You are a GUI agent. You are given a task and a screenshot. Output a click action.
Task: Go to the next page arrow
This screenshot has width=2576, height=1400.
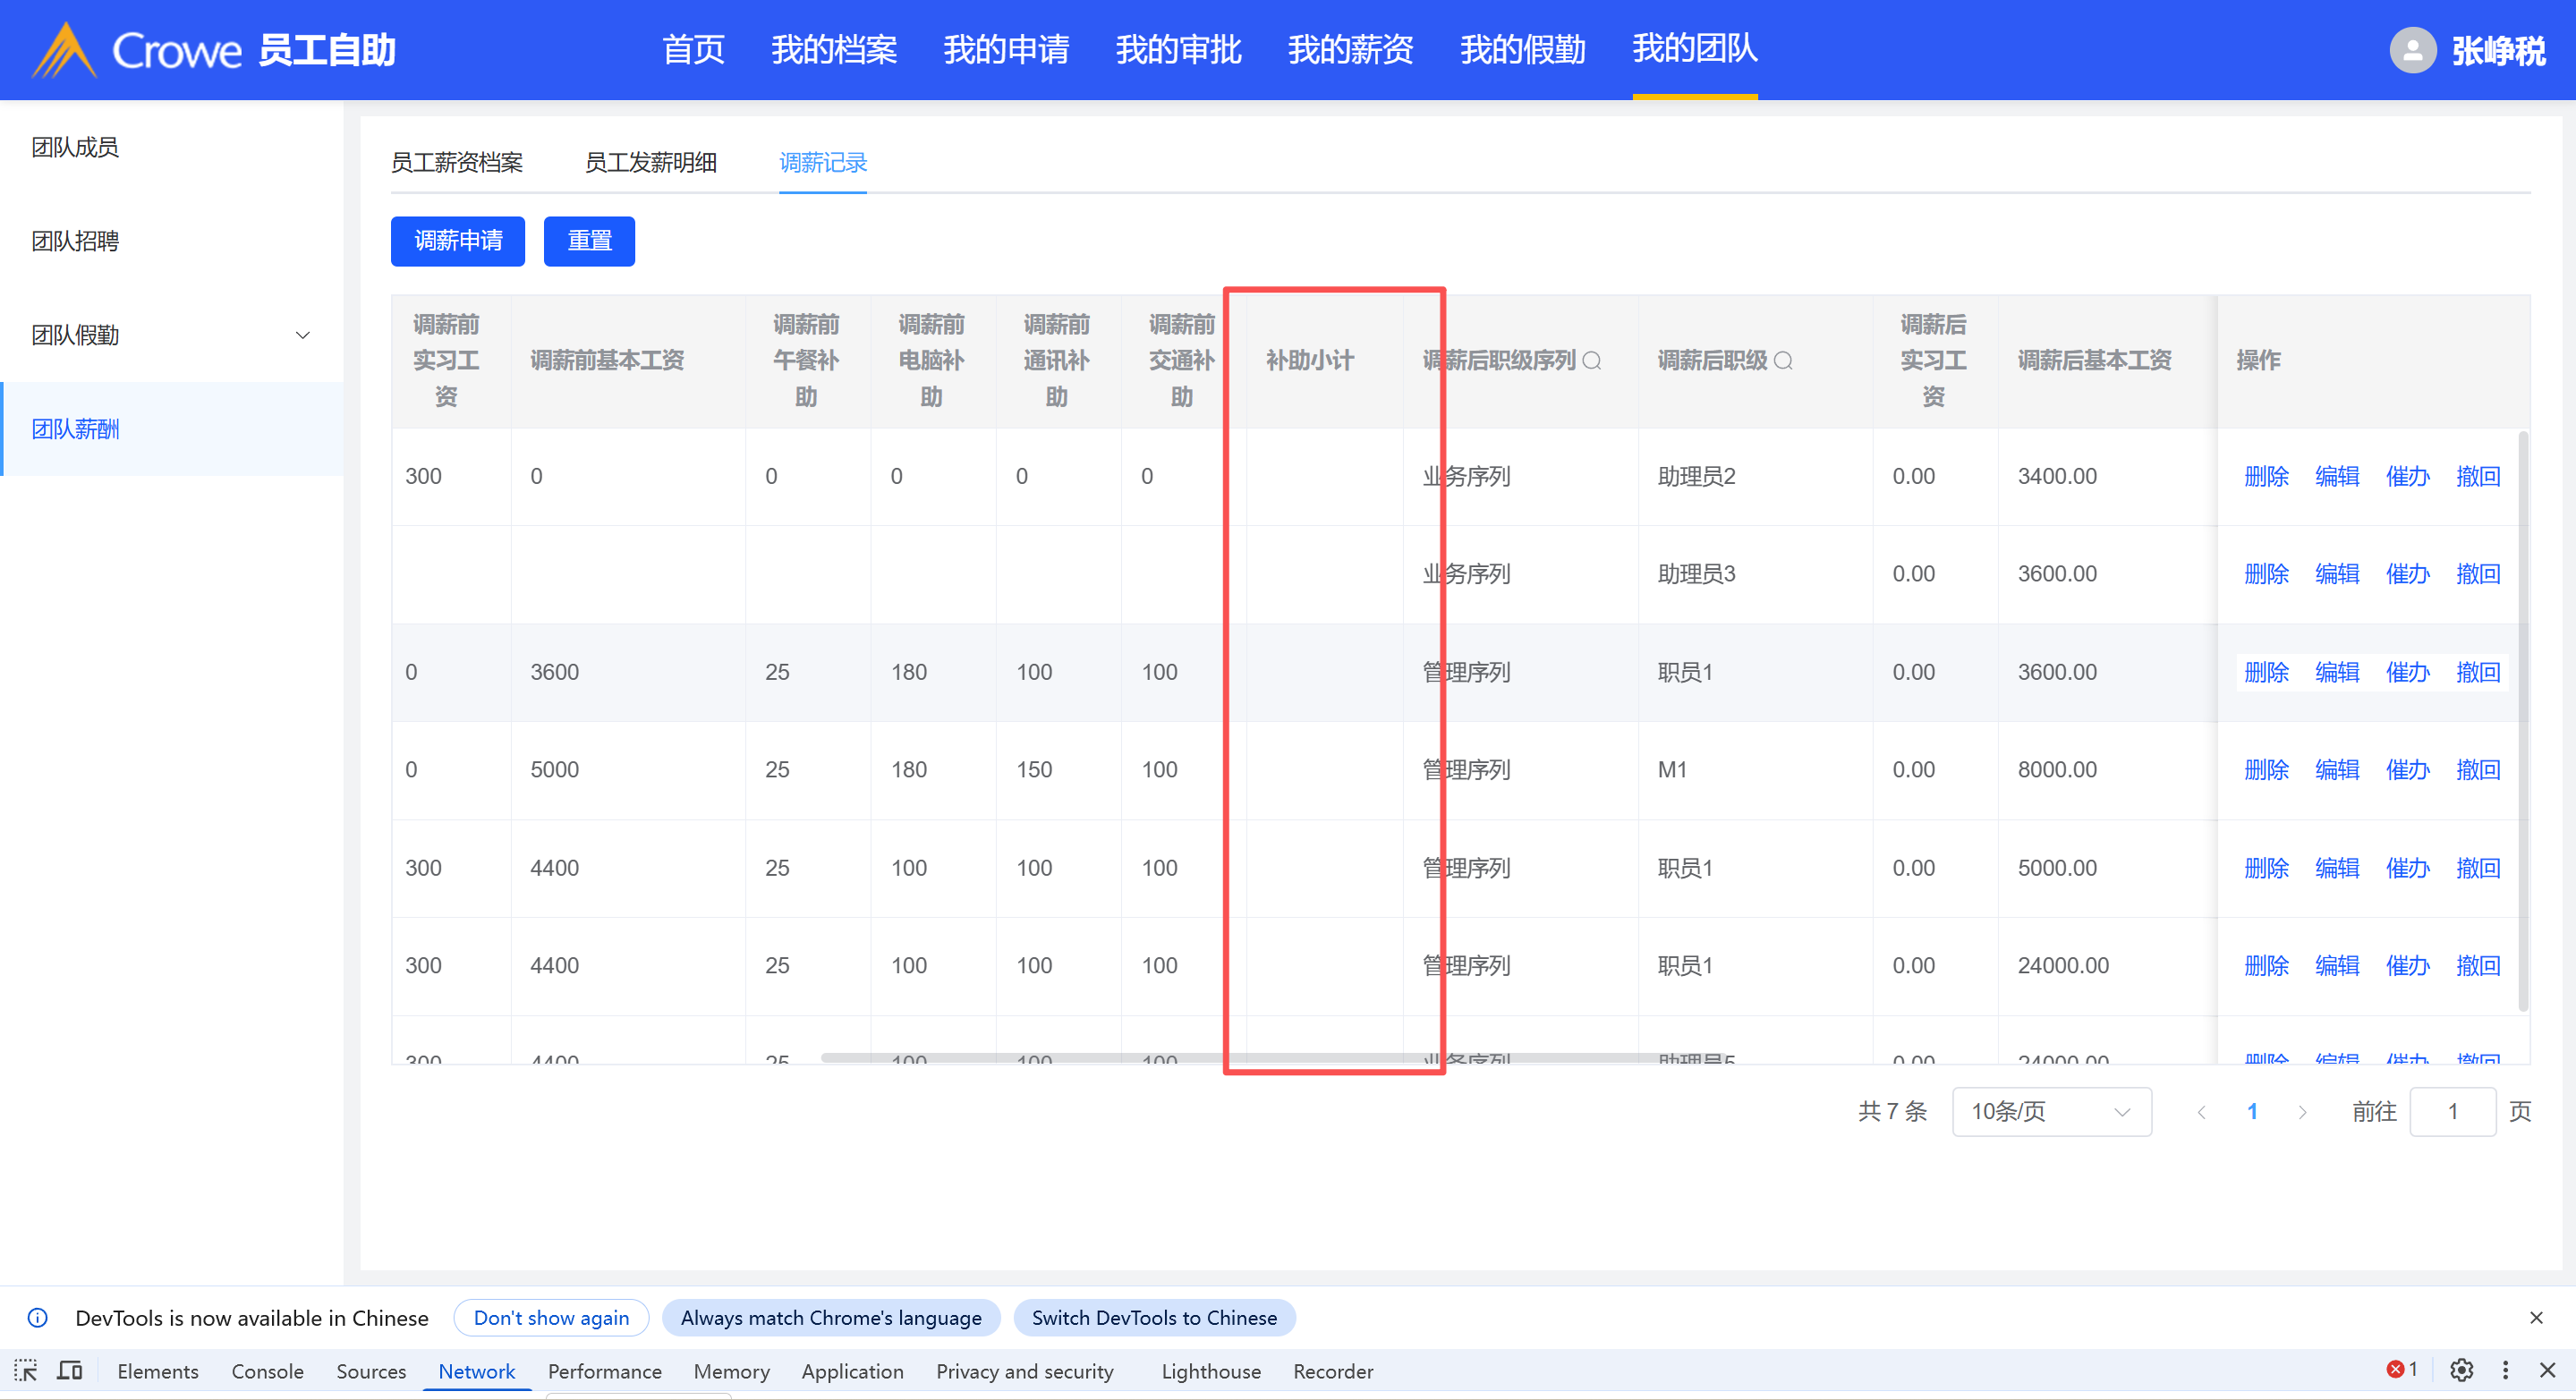click(2303, 1111)
